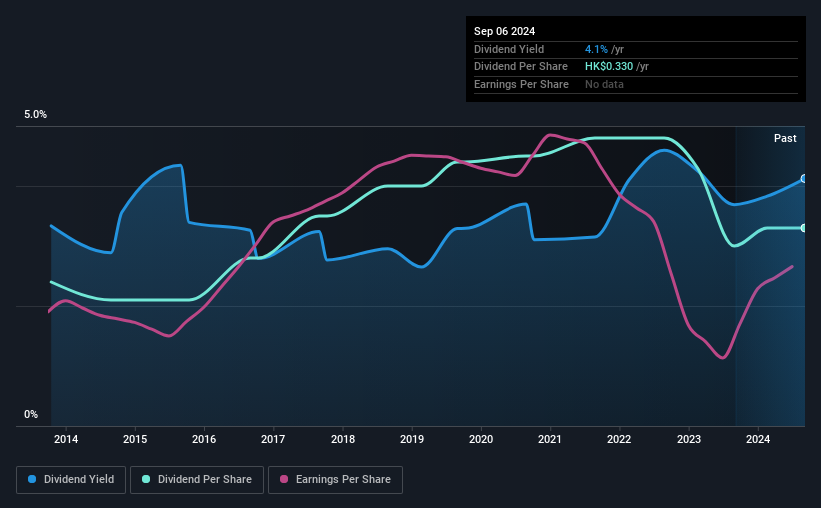821x508 pixels.
Task: Click the Past label on chart
Action: (785, 138)
